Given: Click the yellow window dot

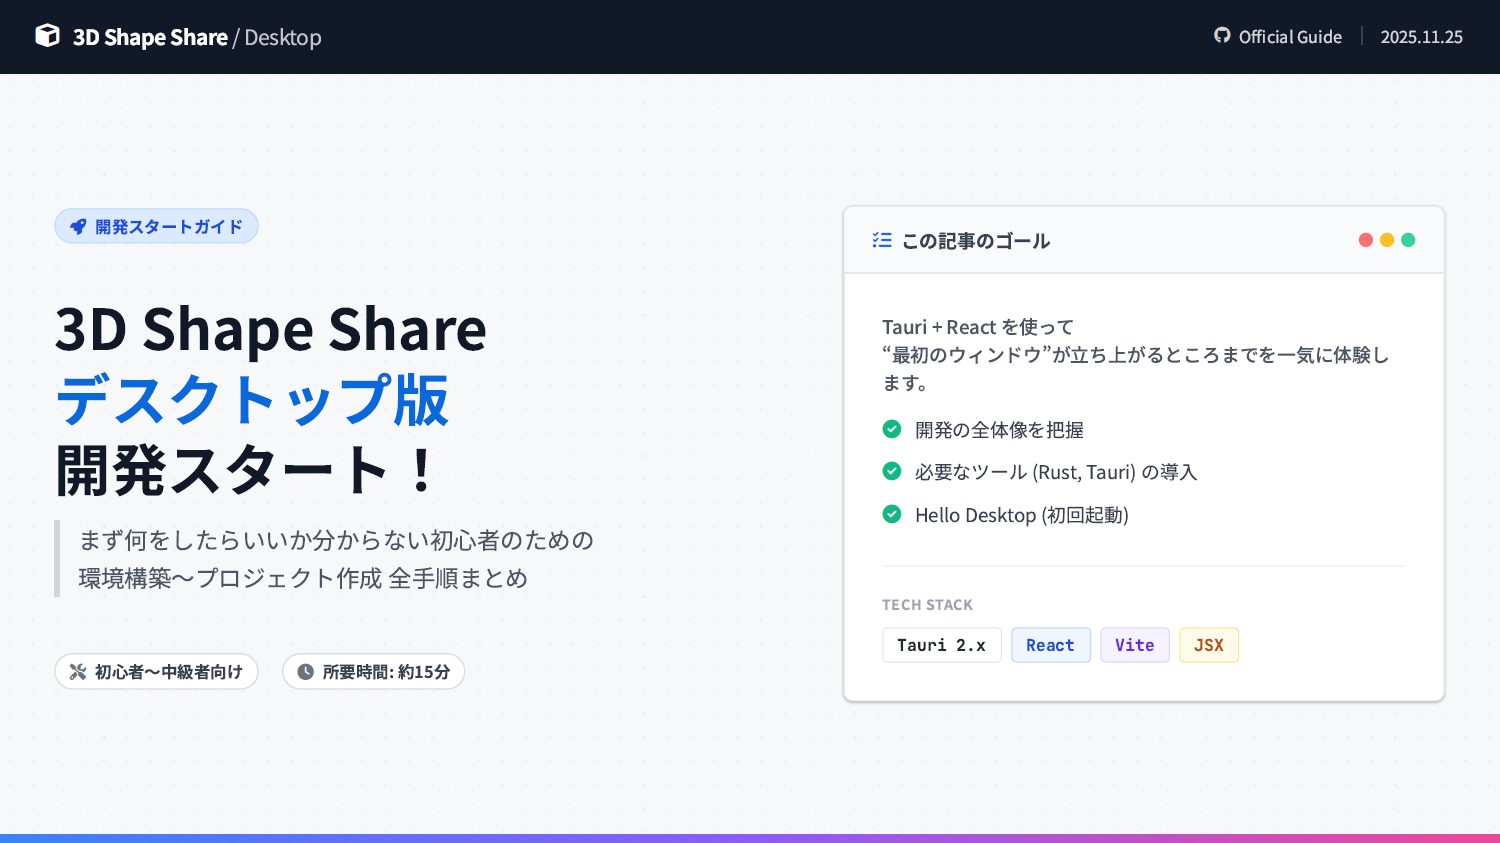Looking at the screenshot, I should click(1387, 240).
